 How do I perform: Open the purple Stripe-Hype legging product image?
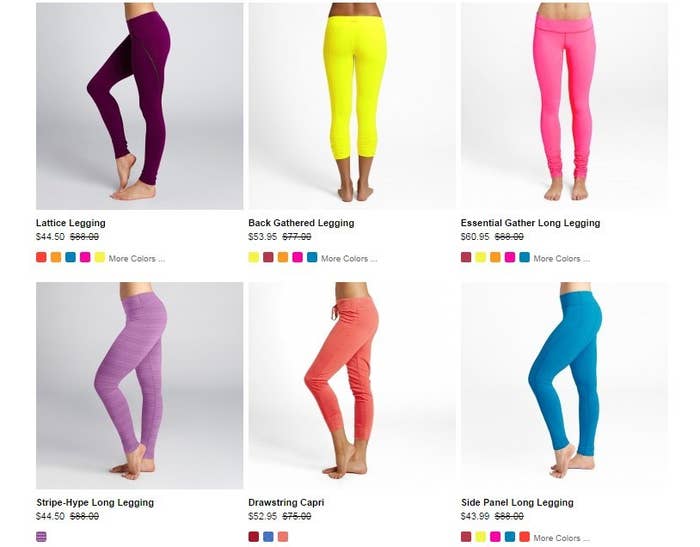click(139, 385)
